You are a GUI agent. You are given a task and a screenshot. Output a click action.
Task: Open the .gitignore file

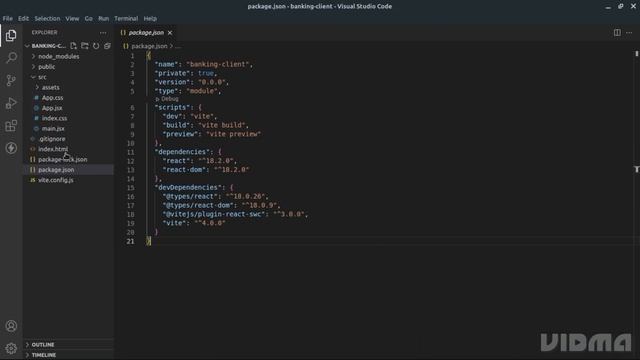51,139
